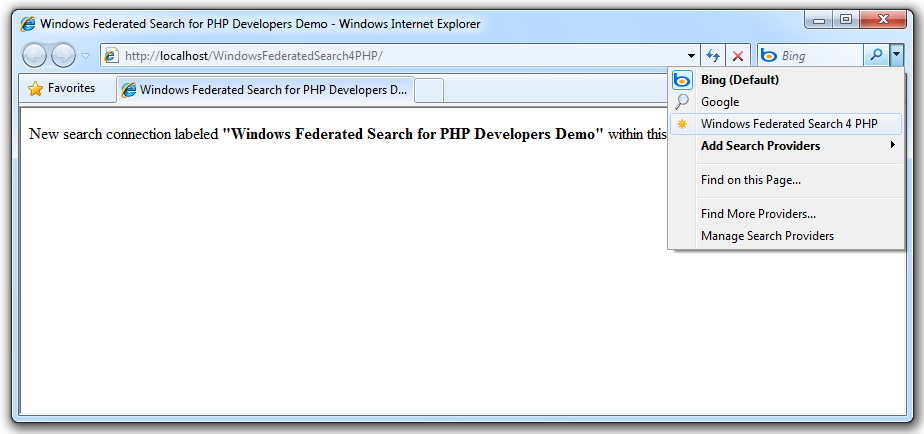Click the Forward navigation arrow
Image resolution: width=924 pixels, height=434 pixels.
click(x=63, y=55)
